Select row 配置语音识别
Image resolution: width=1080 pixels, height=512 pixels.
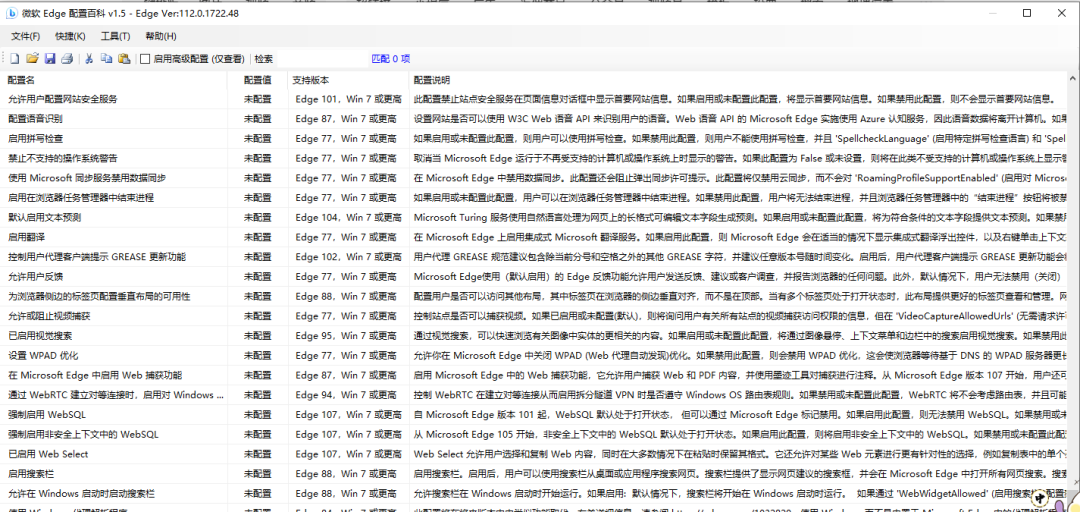pyautogui.click(x=535, y=119)
